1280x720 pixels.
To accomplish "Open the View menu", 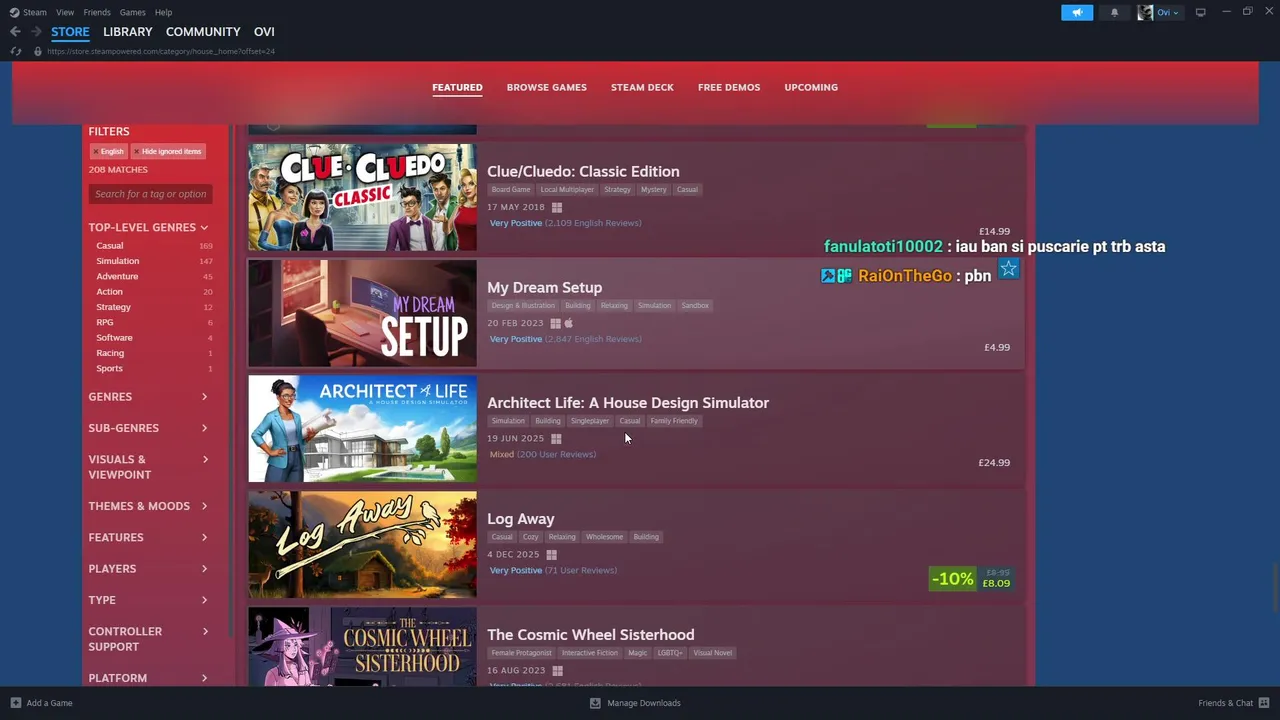I will 65,12.
